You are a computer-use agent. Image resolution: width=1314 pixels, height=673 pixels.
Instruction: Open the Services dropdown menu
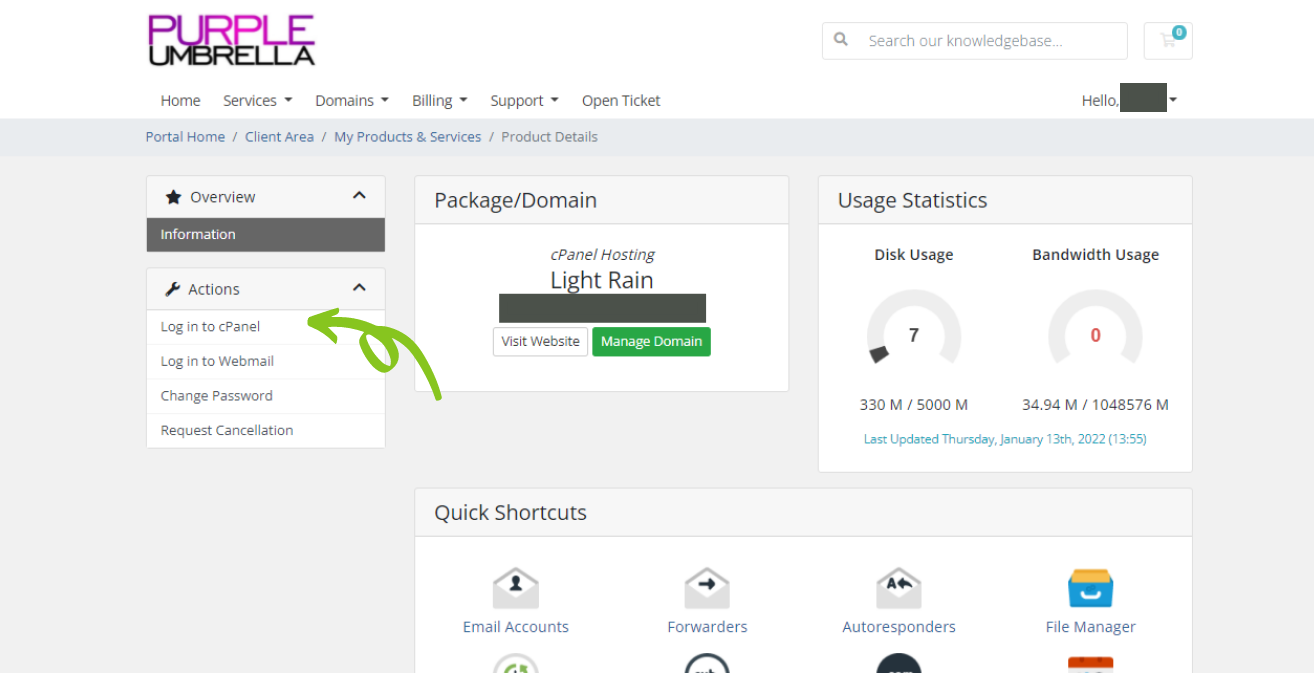257,101
